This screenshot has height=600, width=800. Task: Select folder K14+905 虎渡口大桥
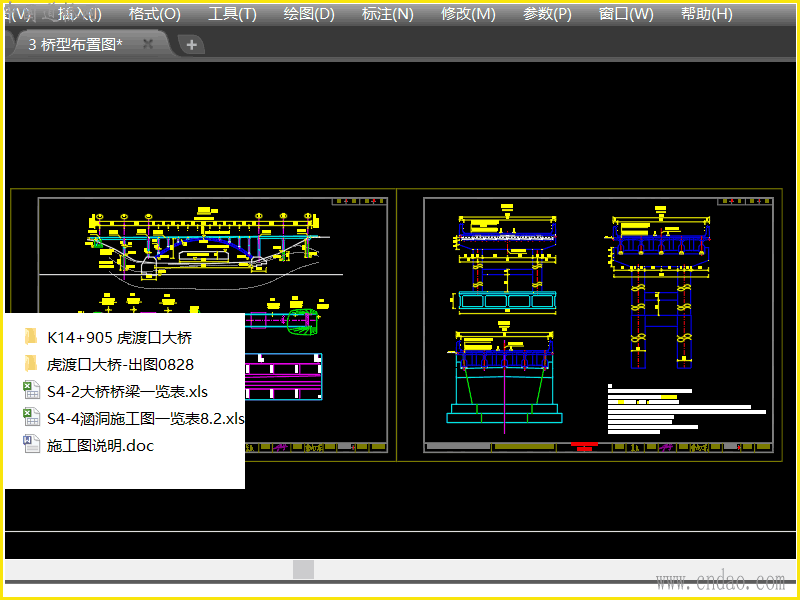(x=119, y=337)
